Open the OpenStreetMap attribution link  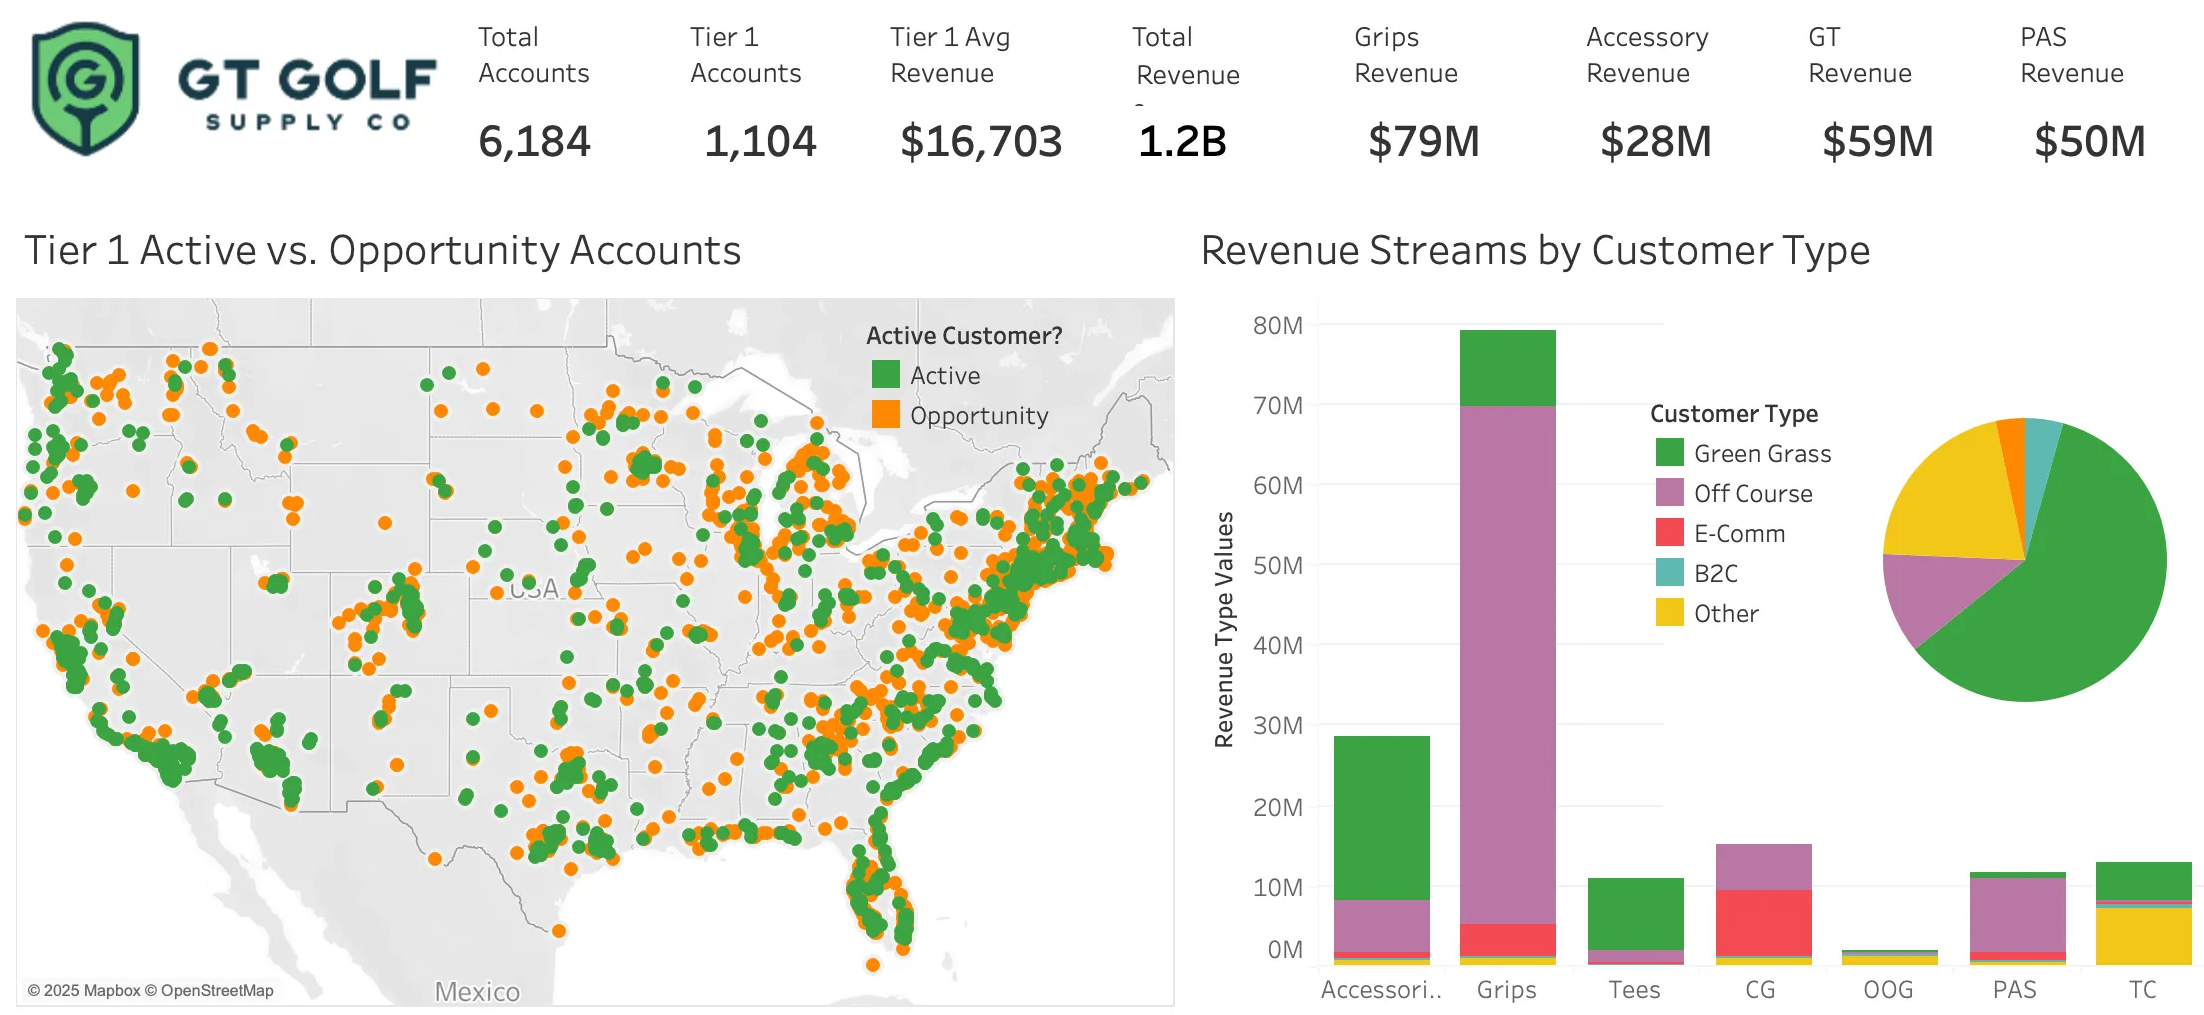(216, 990)
